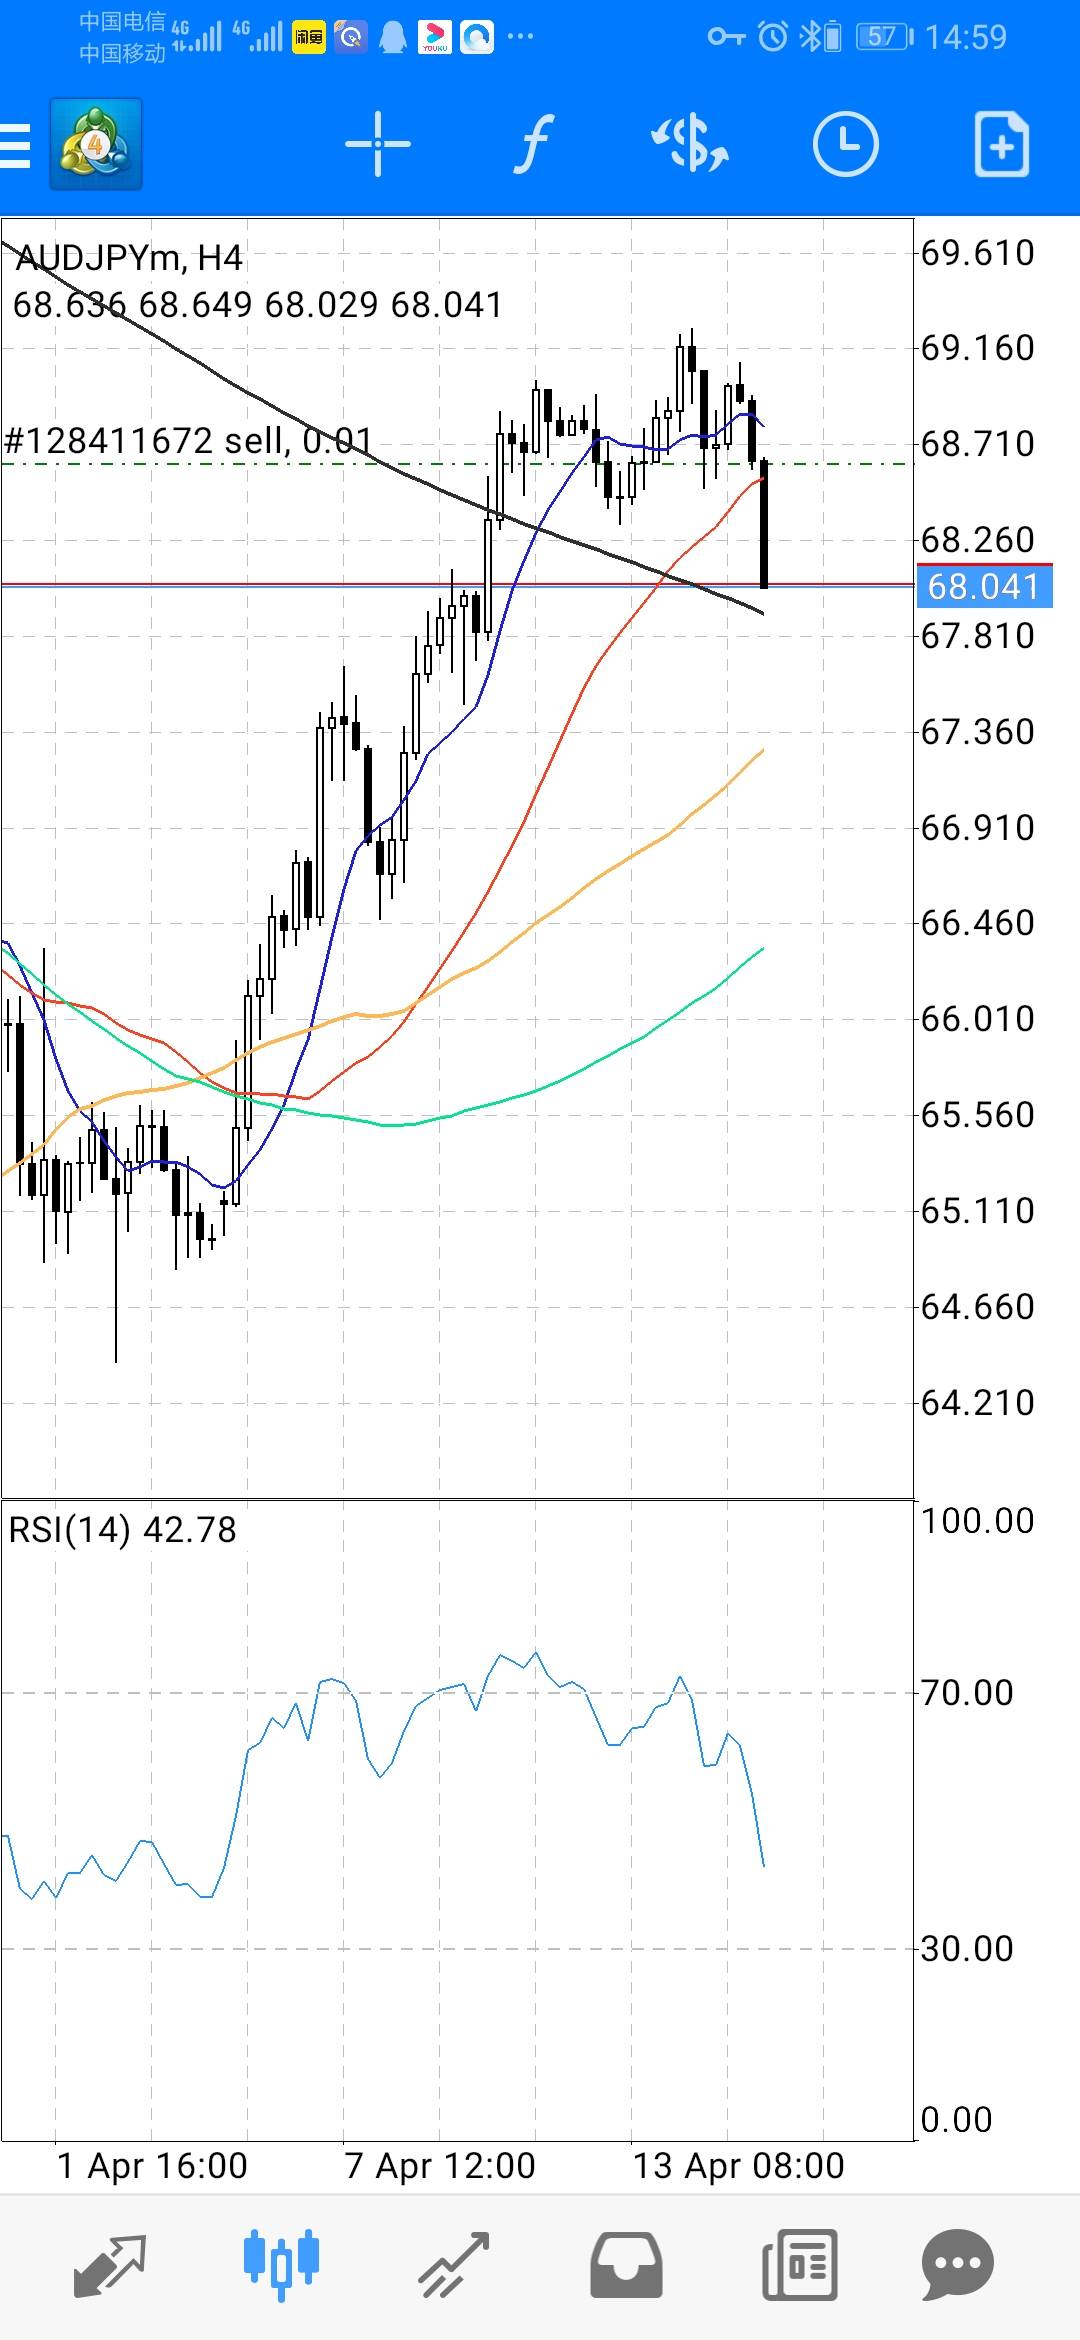Tap the QQ penguin notification icon

[393, 37]
